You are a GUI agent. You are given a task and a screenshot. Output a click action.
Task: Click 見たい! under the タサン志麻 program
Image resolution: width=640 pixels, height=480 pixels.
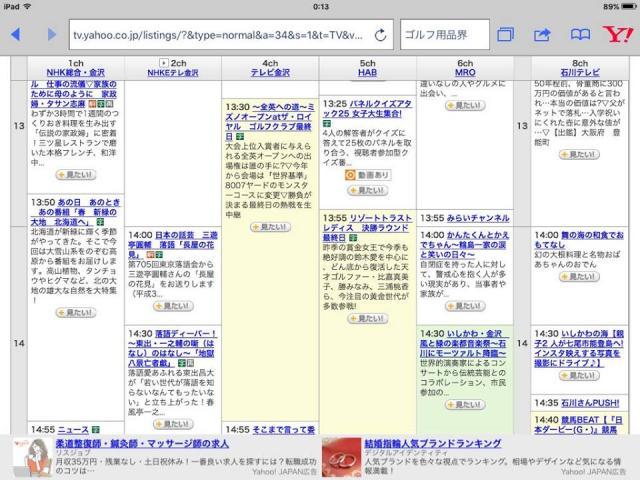tap(76, 175)
